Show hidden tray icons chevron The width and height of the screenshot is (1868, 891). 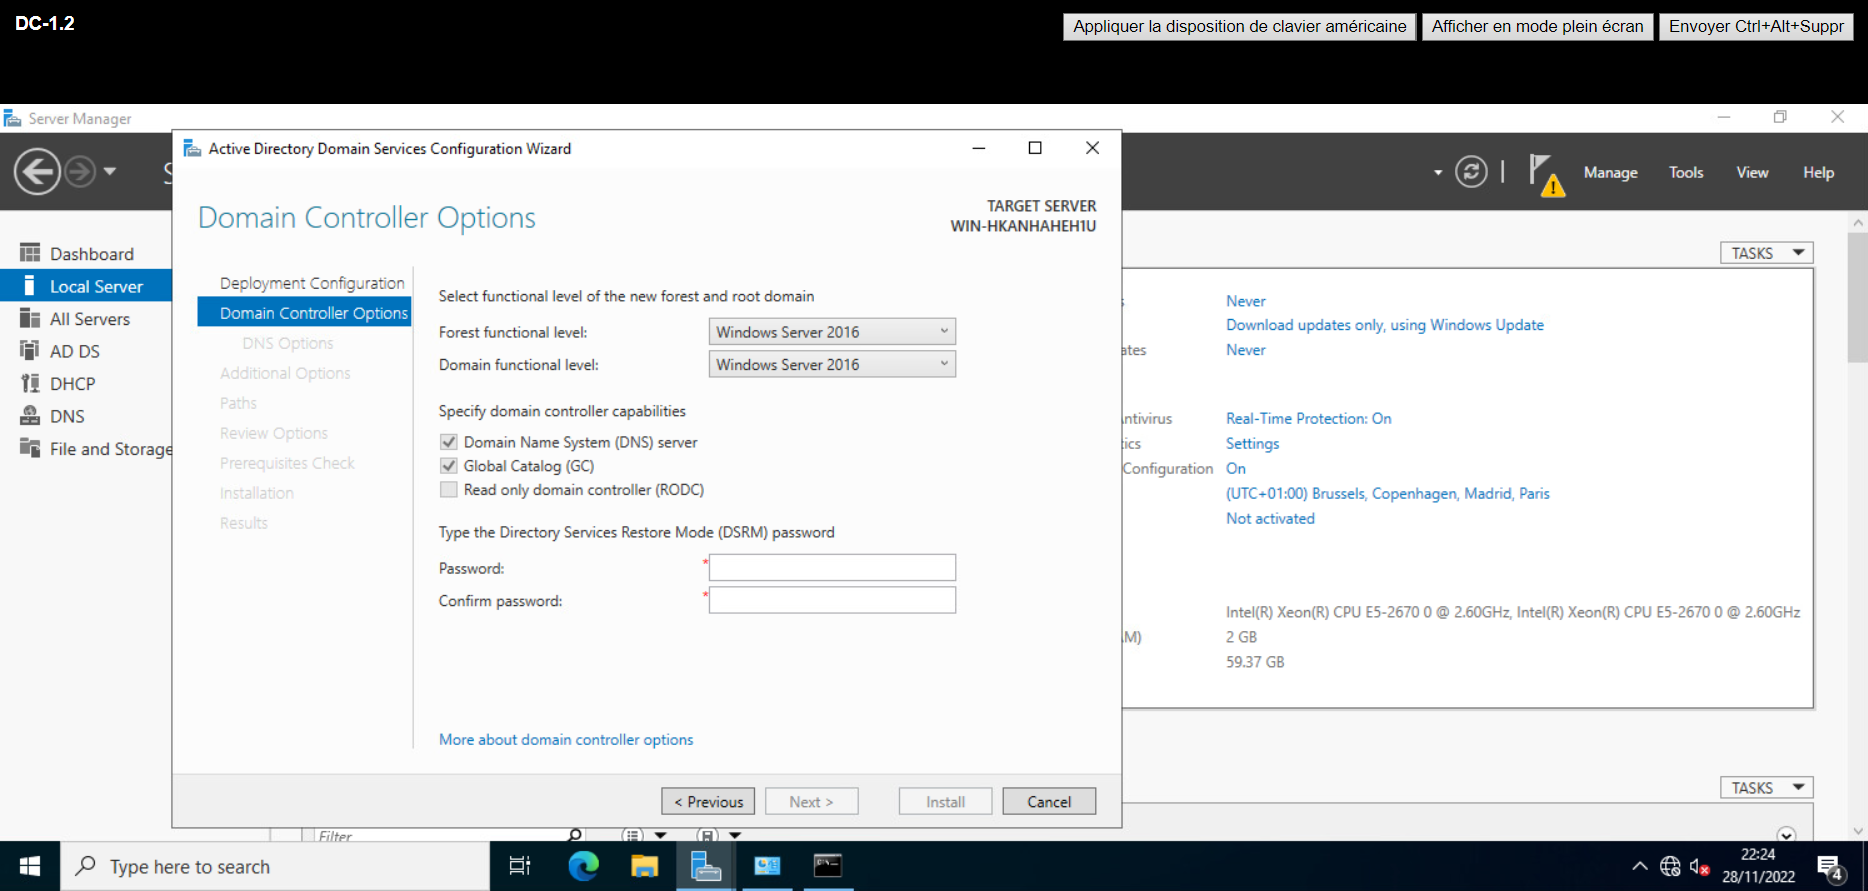click(x=1640, y=867)
